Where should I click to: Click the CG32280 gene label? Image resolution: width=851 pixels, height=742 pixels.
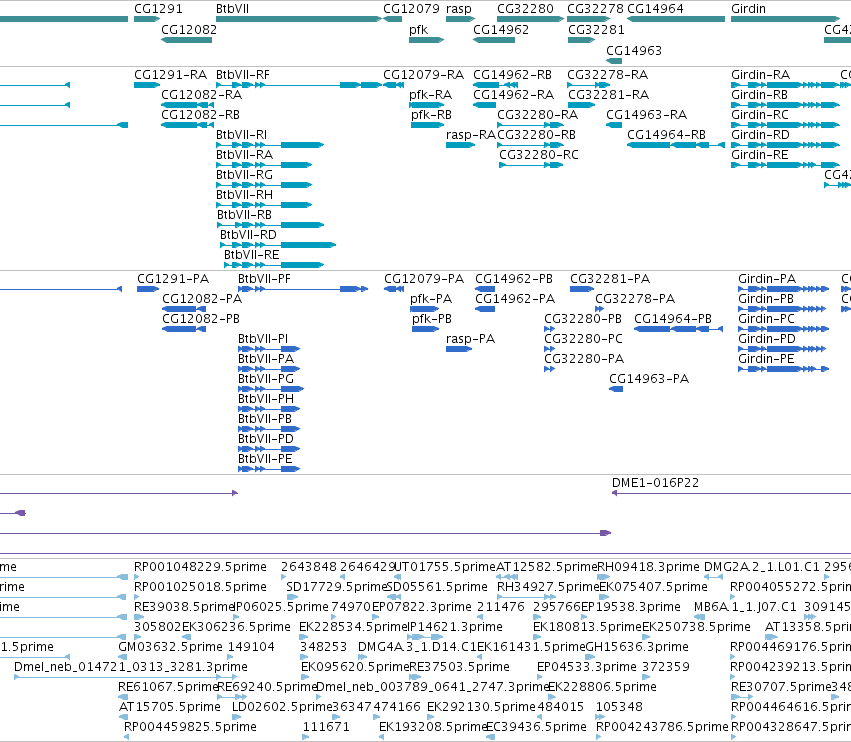pyautogui.click(x=525, y=9)
